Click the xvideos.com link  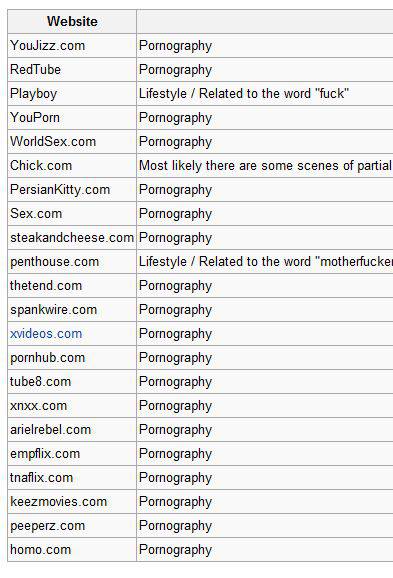[46, 334]
